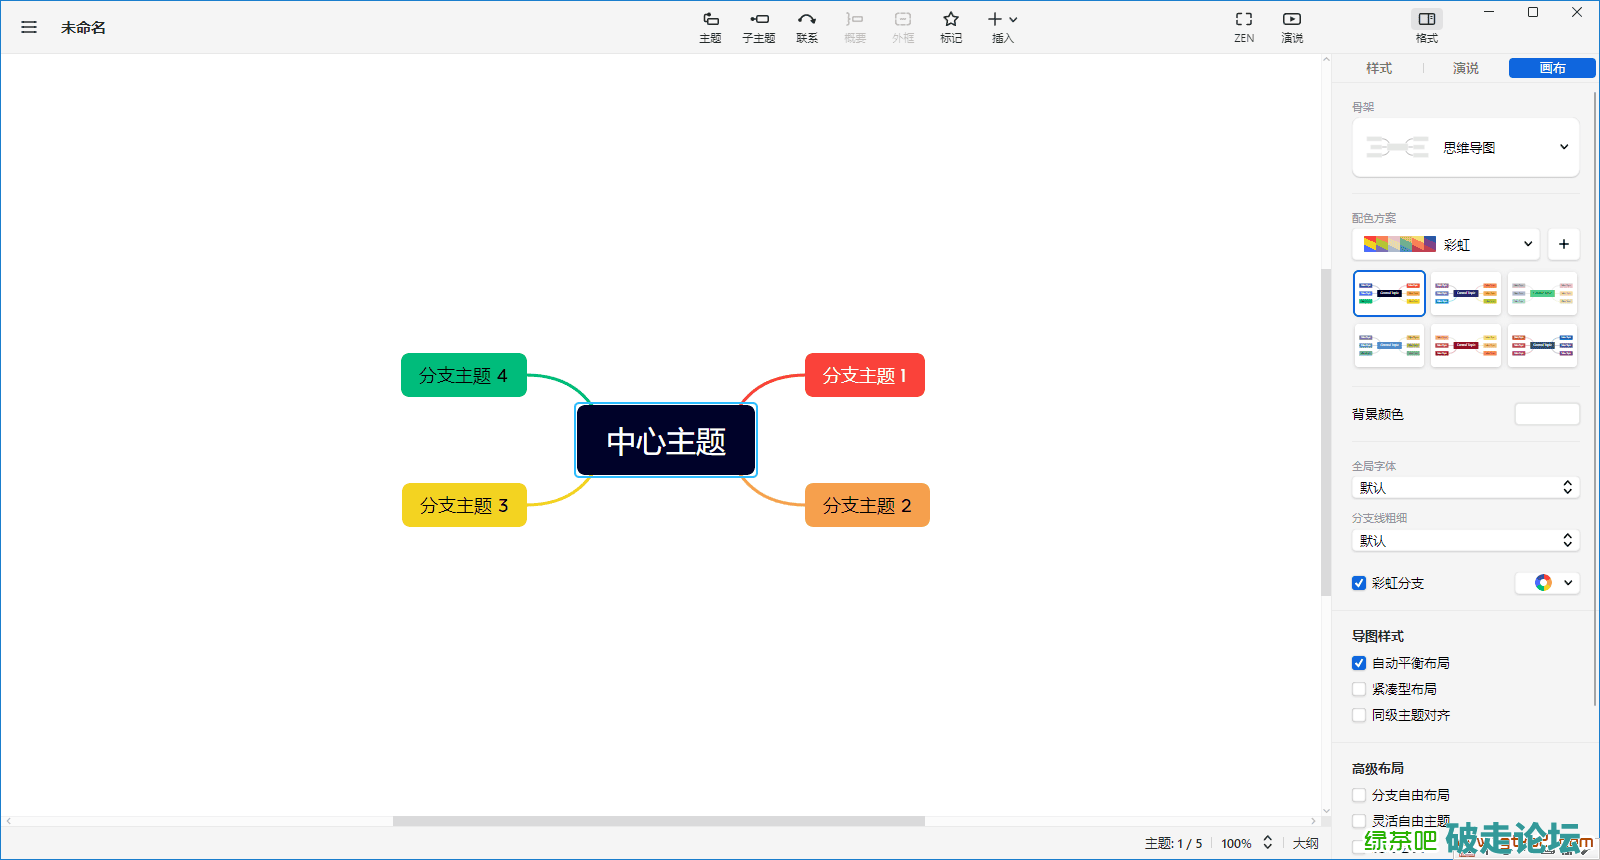
Task: Toggle the 格式 (Format) panel icon
Action: point(1426,27)
